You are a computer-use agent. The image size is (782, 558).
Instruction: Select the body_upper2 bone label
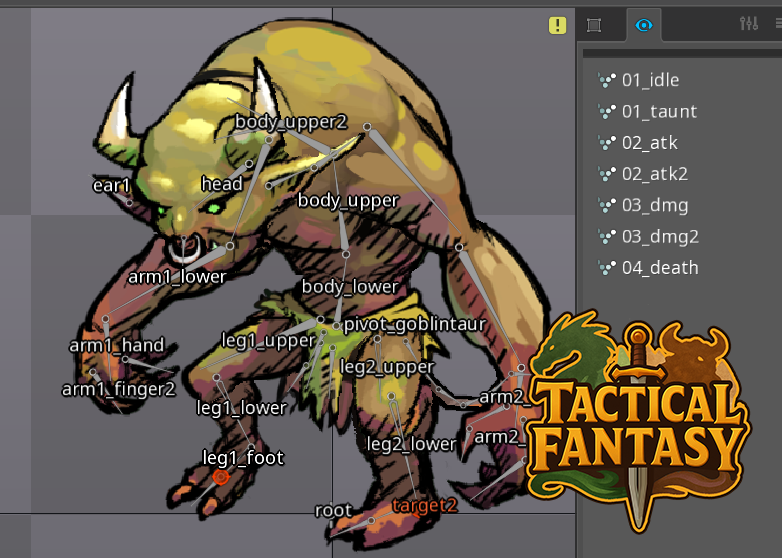(291, 122)
